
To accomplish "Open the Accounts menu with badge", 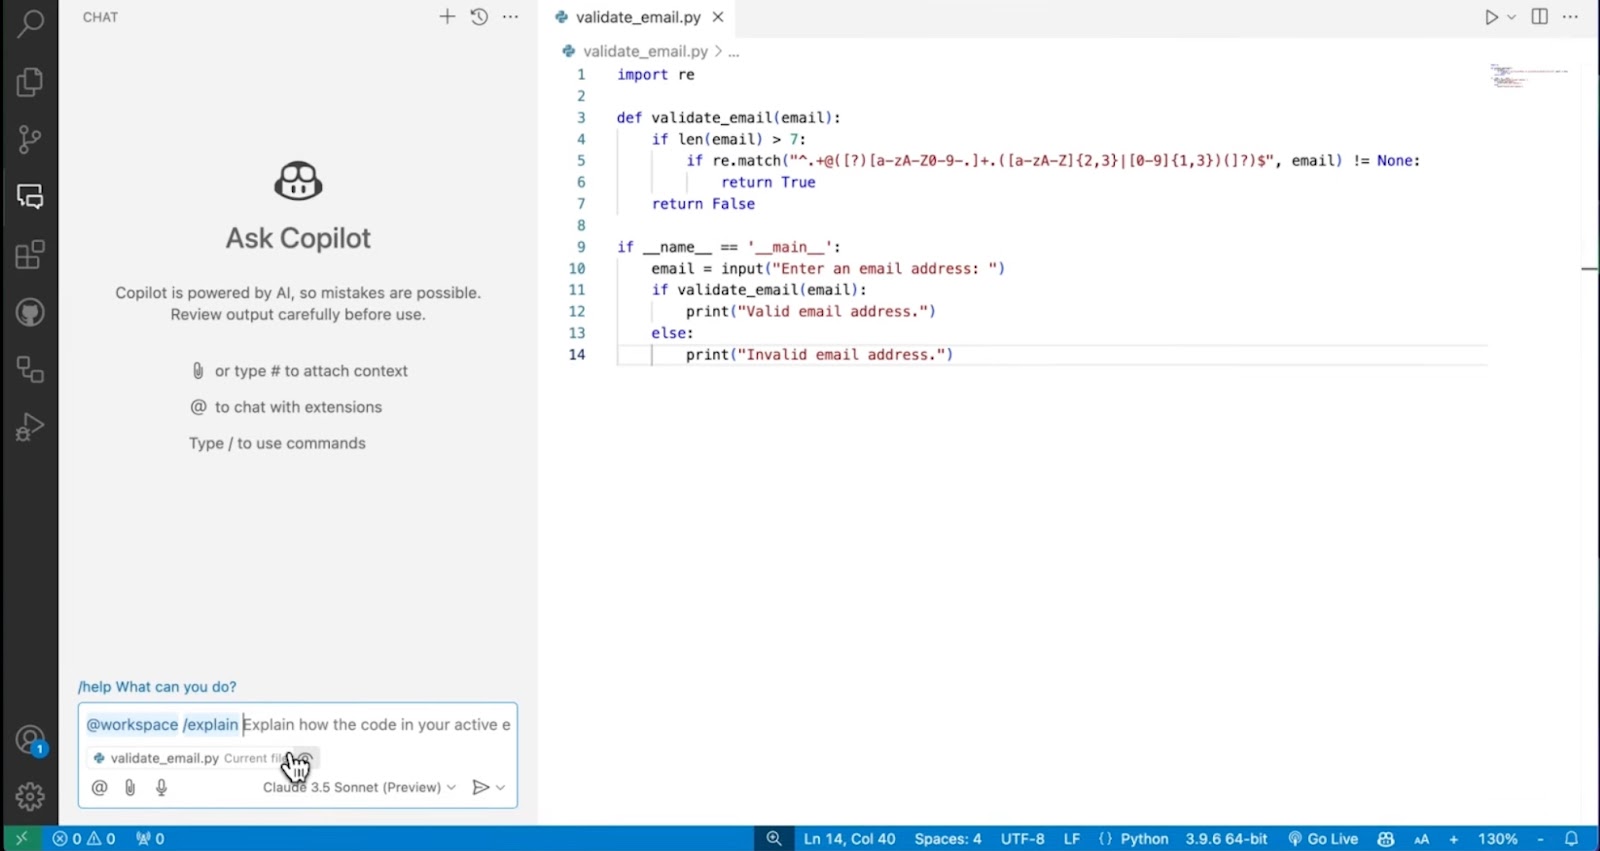I will 30,740.
